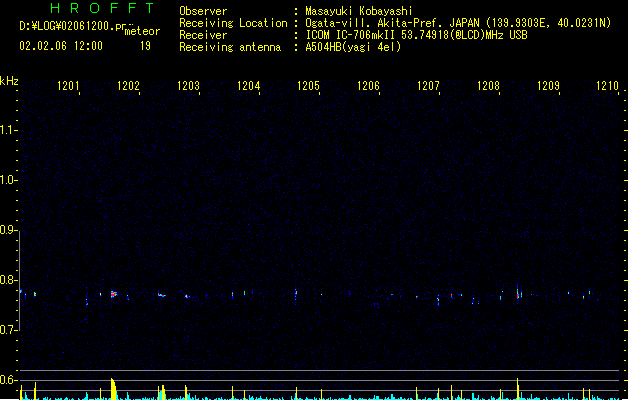This screenshot has width=629, height=400.
Task: Click the kHz axis unit label
Action: (x=9, y=81)
